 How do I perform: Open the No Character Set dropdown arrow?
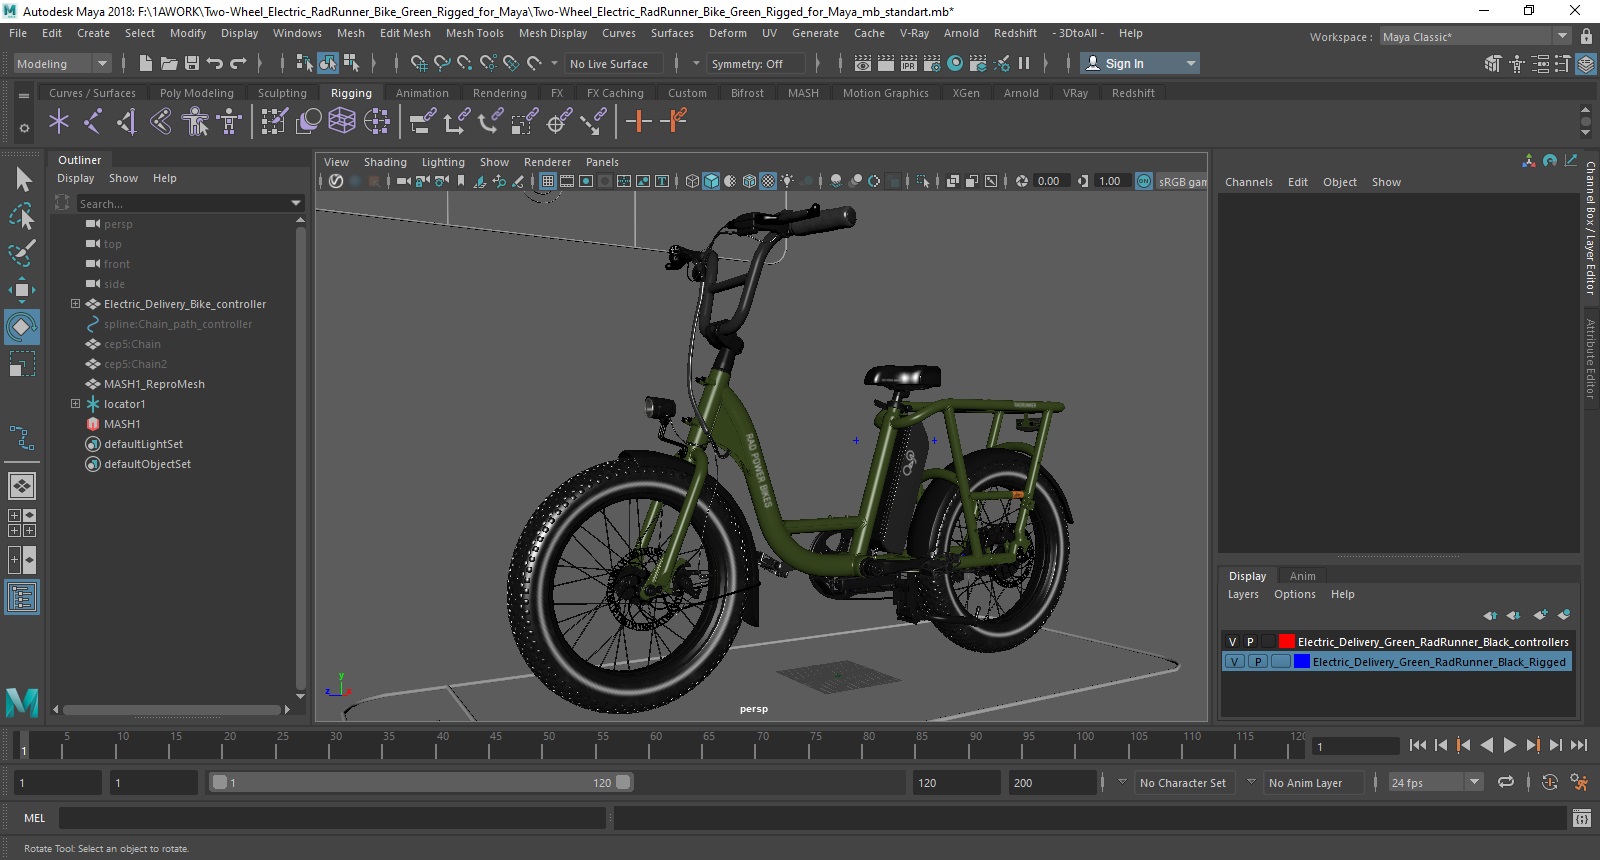[1122, 782]
